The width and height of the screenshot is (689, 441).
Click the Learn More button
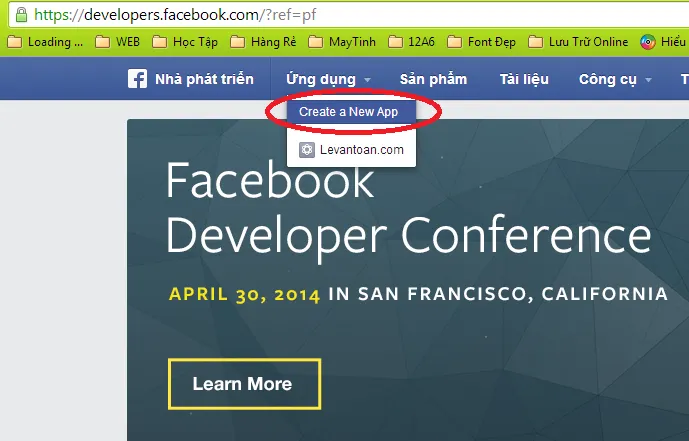point(244,384)
